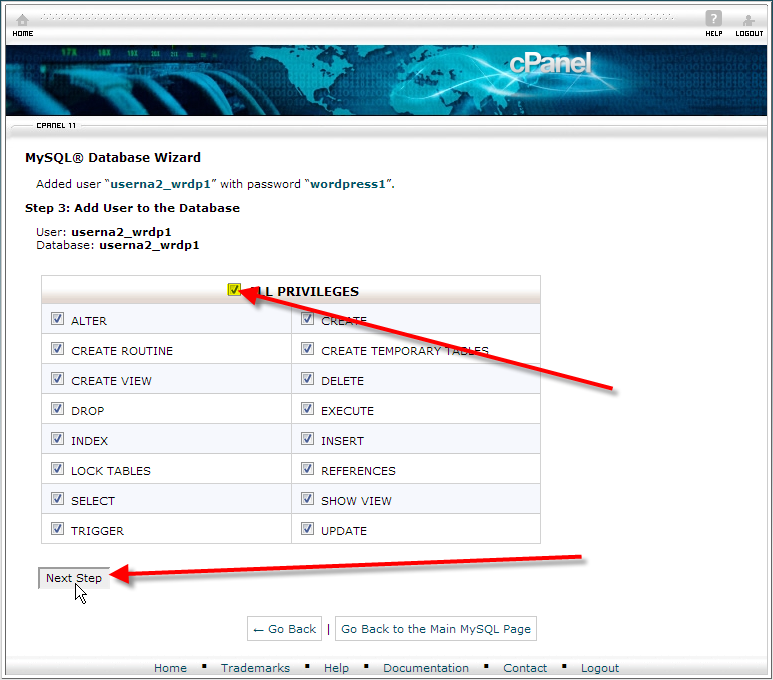Image resolution: width=773 pixels, height=680 pixels.
Task: Click Database: userna2_wrdp1 text
Action: tap(118, 245)
